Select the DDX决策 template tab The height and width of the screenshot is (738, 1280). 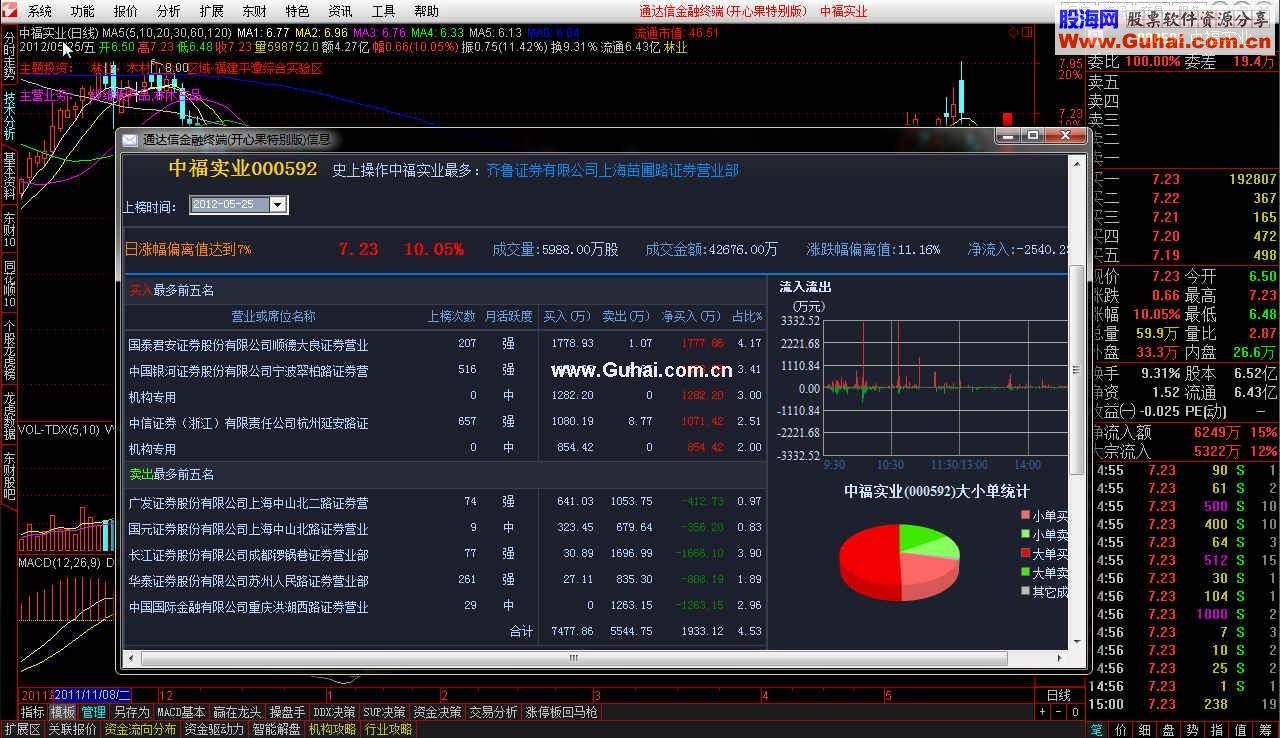point(334,712)
